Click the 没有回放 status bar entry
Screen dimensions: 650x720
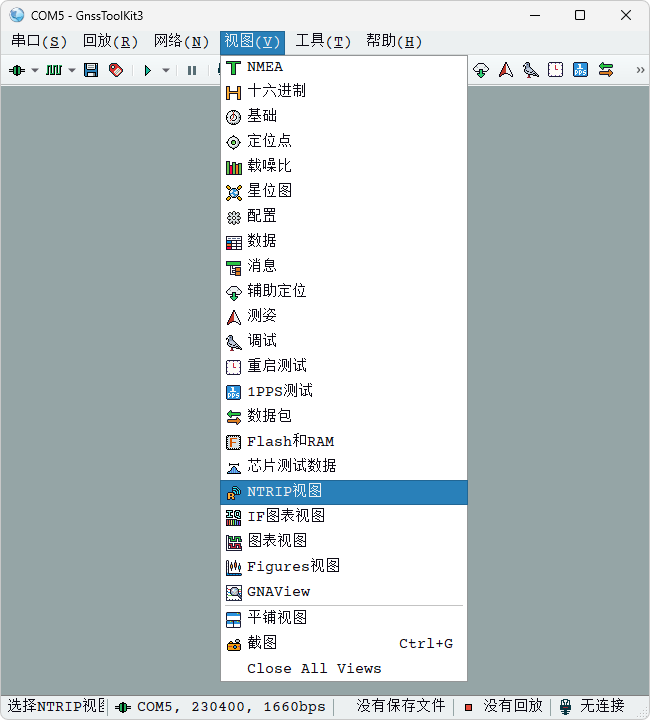point(503,706)
